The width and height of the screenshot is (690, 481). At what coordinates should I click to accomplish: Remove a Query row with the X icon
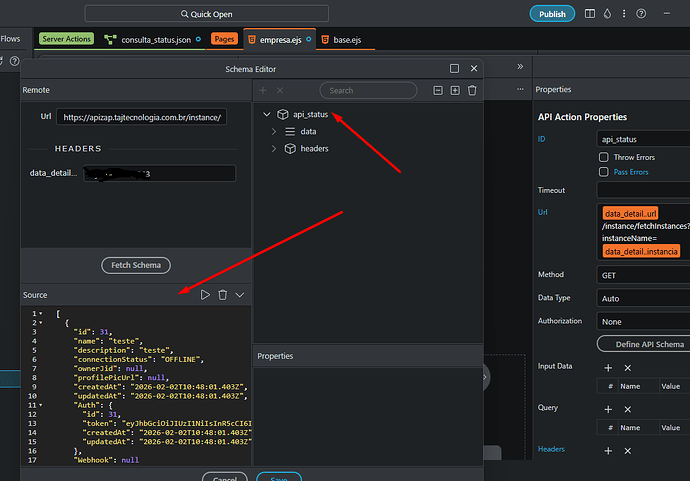click(x=628, y=409)
